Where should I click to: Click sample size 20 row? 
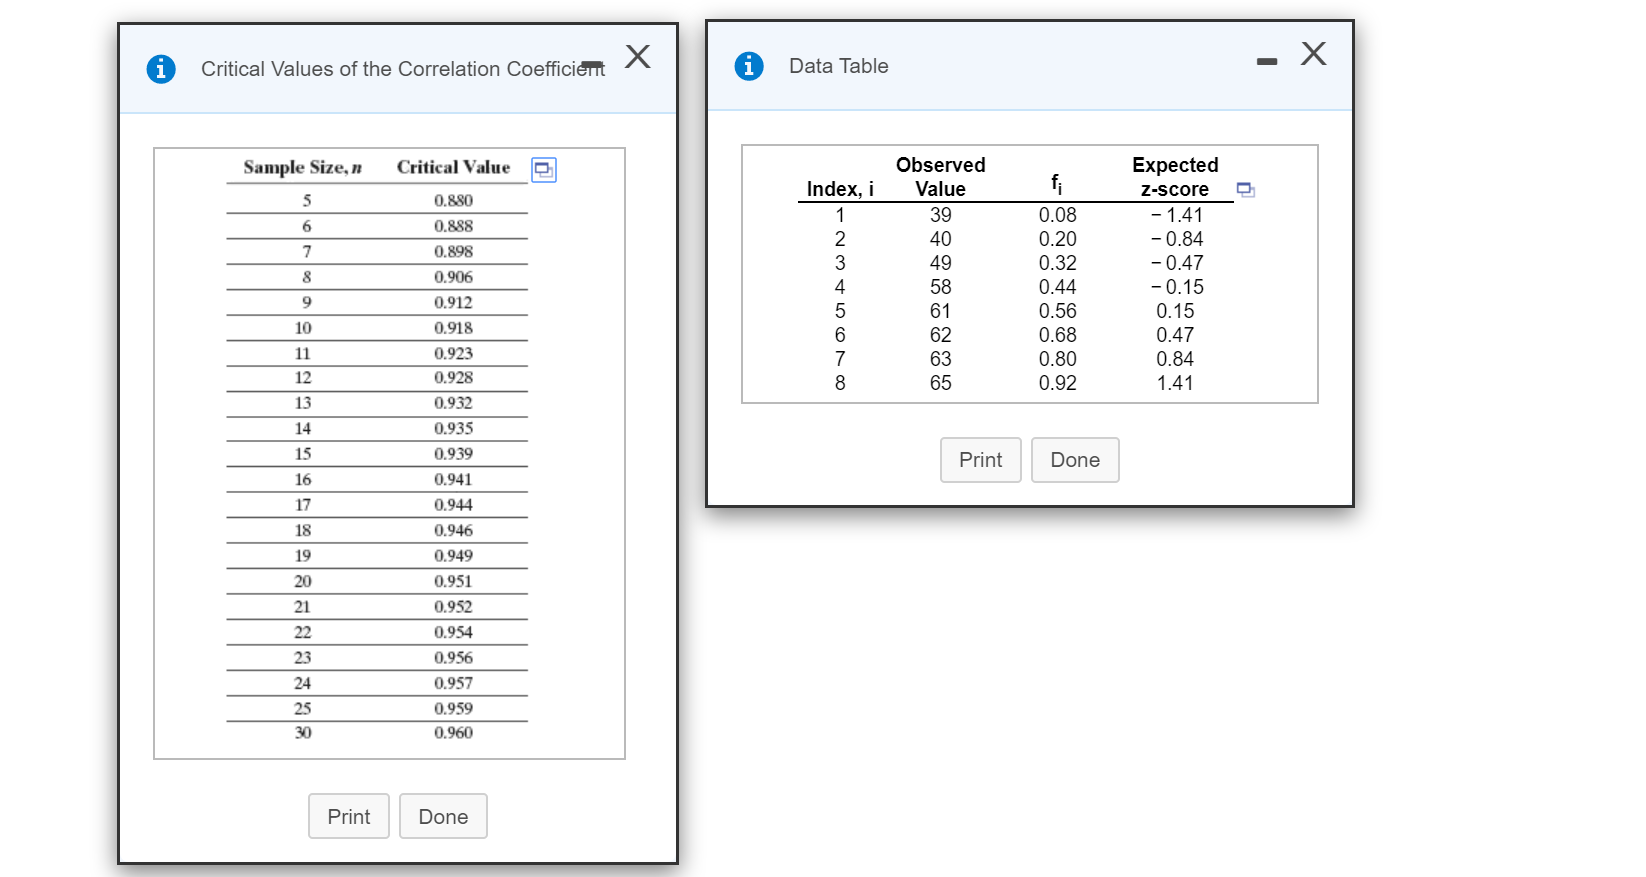(x=377, y=581)
